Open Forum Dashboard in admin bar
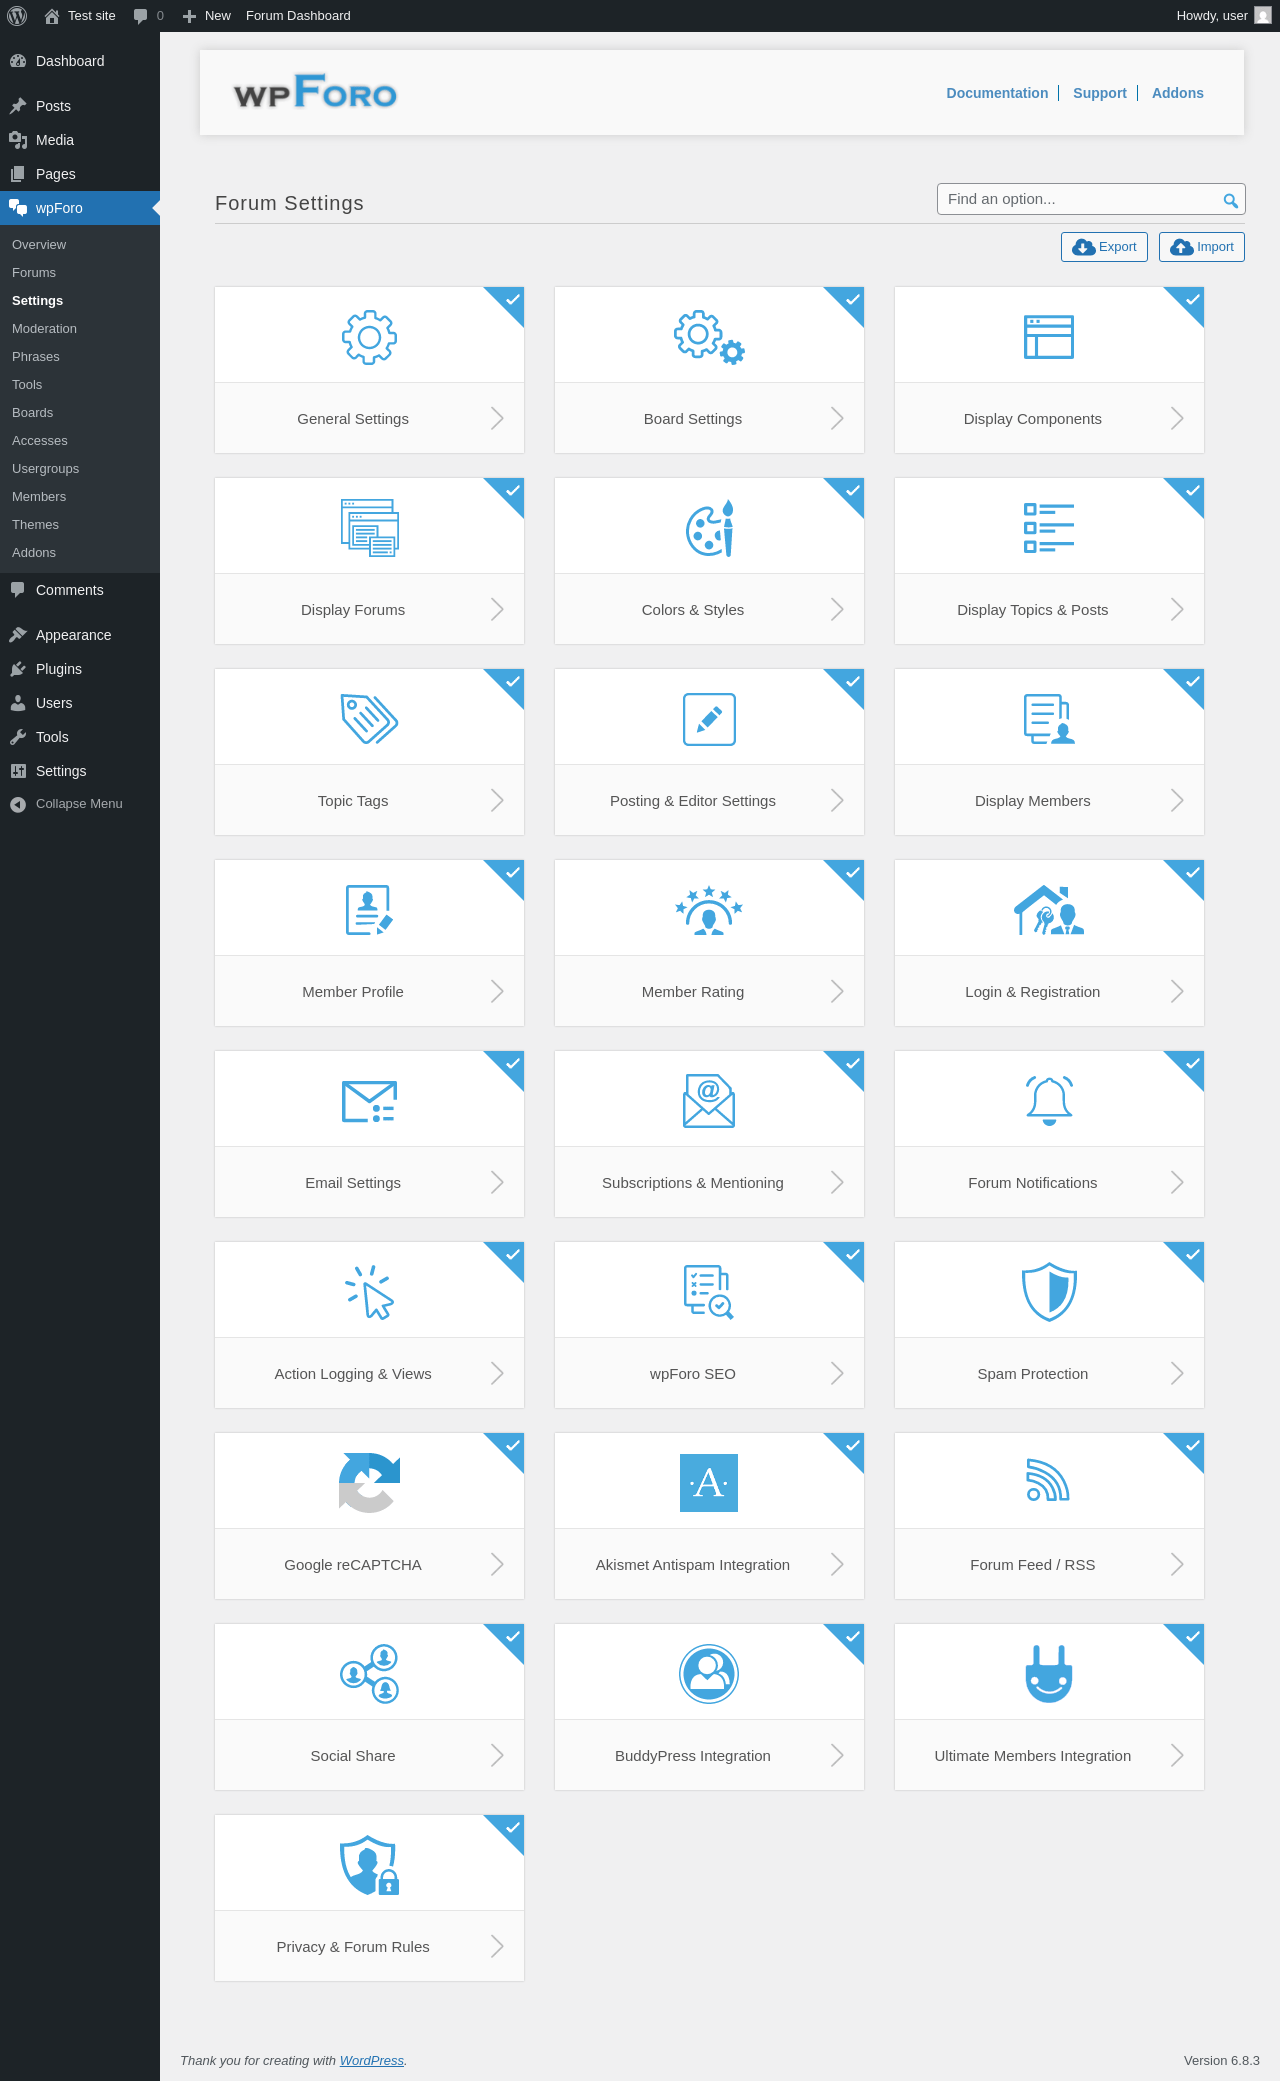 (x=298, y=16)
